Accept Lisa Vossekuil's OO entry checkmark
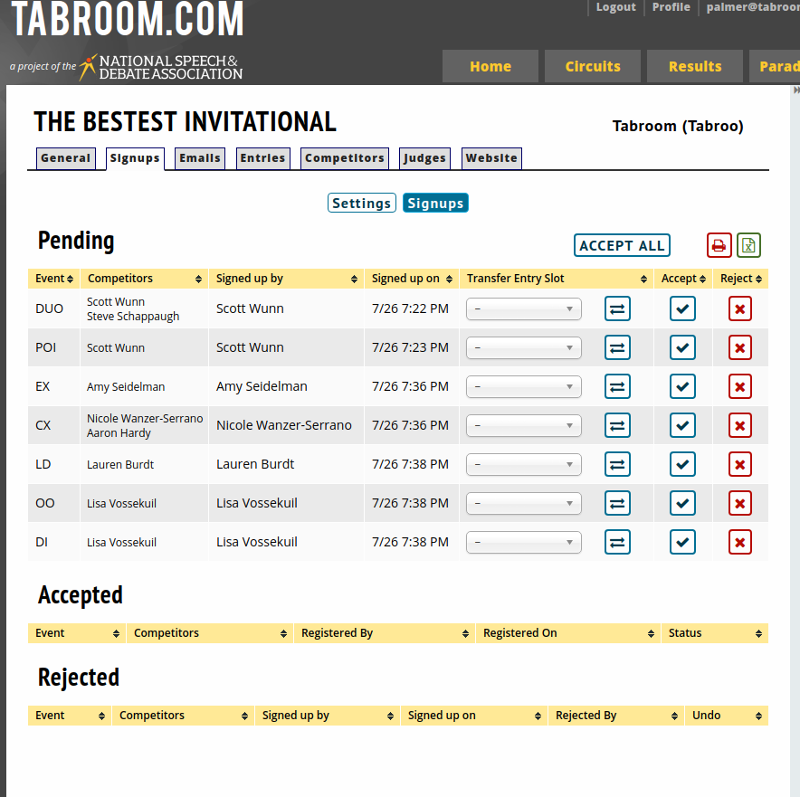The height and width of the screenshot is (797, 800). pos(682,504)
